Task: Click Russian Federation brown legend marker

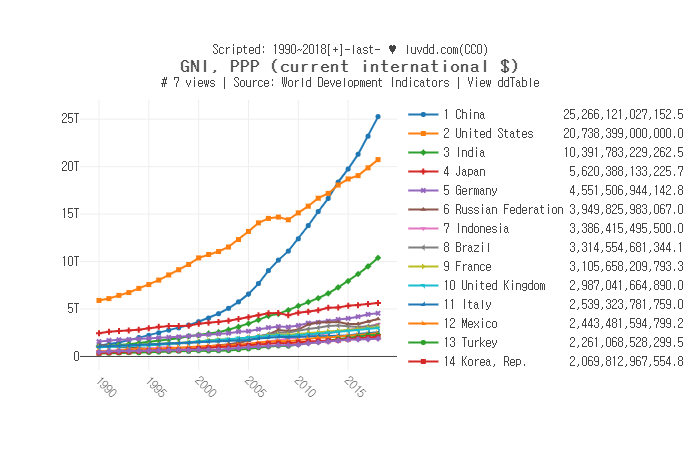Action: pos(424,210)
